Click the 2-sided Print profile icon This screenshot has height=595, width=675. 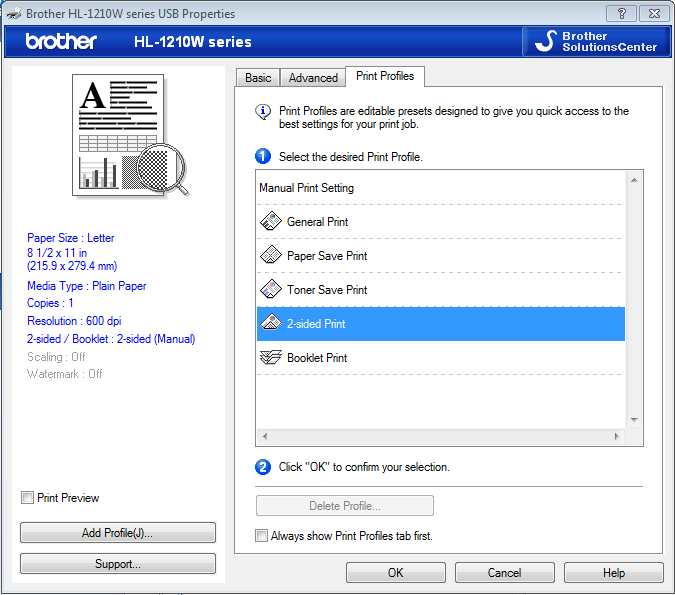(x=271, y=323)
